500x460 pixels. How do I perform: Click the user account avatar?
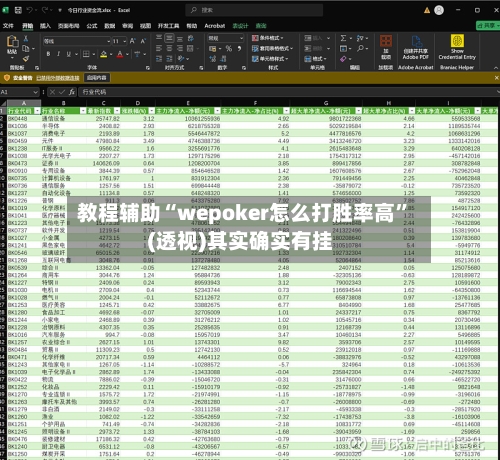point(439,10)
